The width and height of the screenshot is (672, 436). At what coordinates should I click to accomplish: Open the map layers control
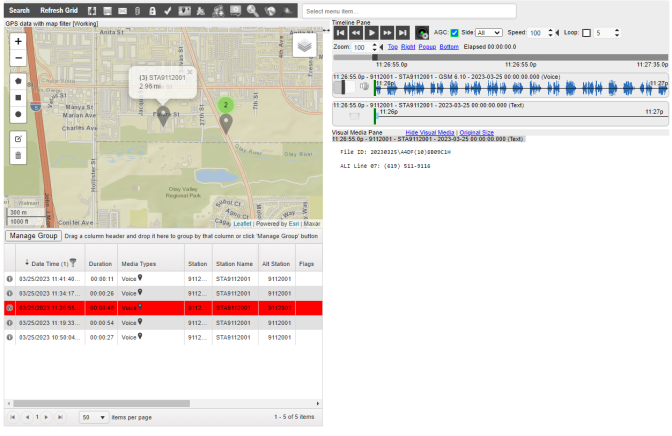[x=304, y=45]
